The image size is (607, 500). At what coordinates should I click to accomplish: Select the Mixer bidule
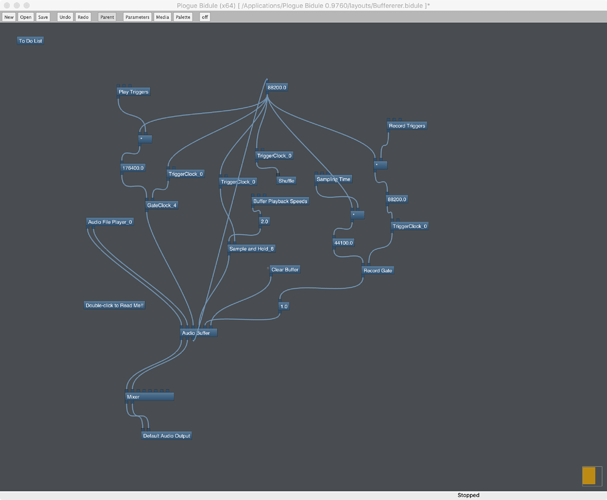149,397
